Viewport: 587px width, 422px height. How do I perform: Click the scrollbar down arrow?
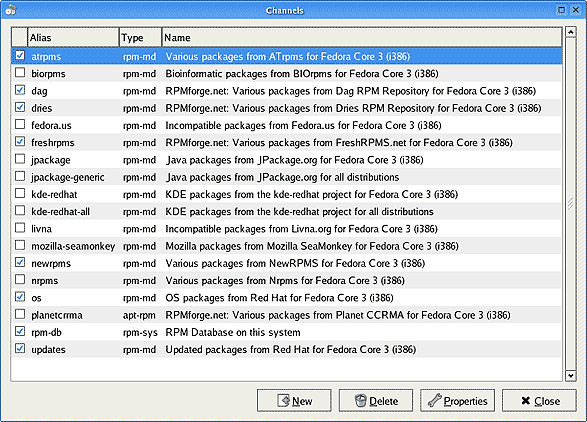coord(570,376)
